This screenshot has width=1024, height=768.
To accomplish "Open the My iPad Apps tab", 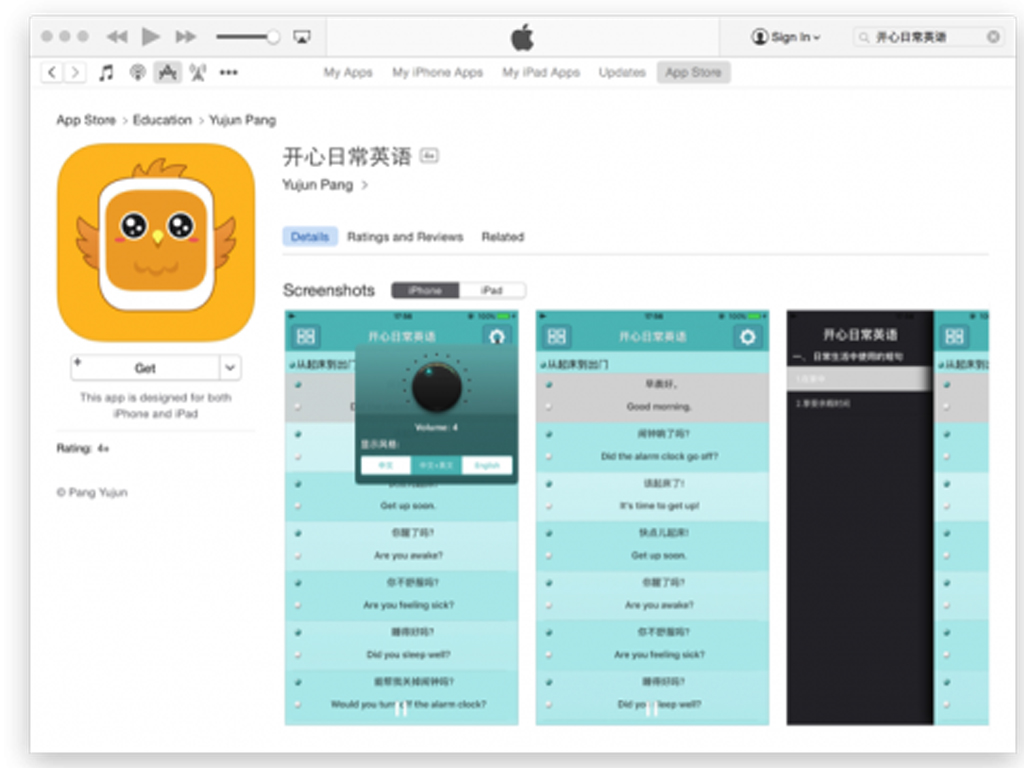I will click(541, 72).
